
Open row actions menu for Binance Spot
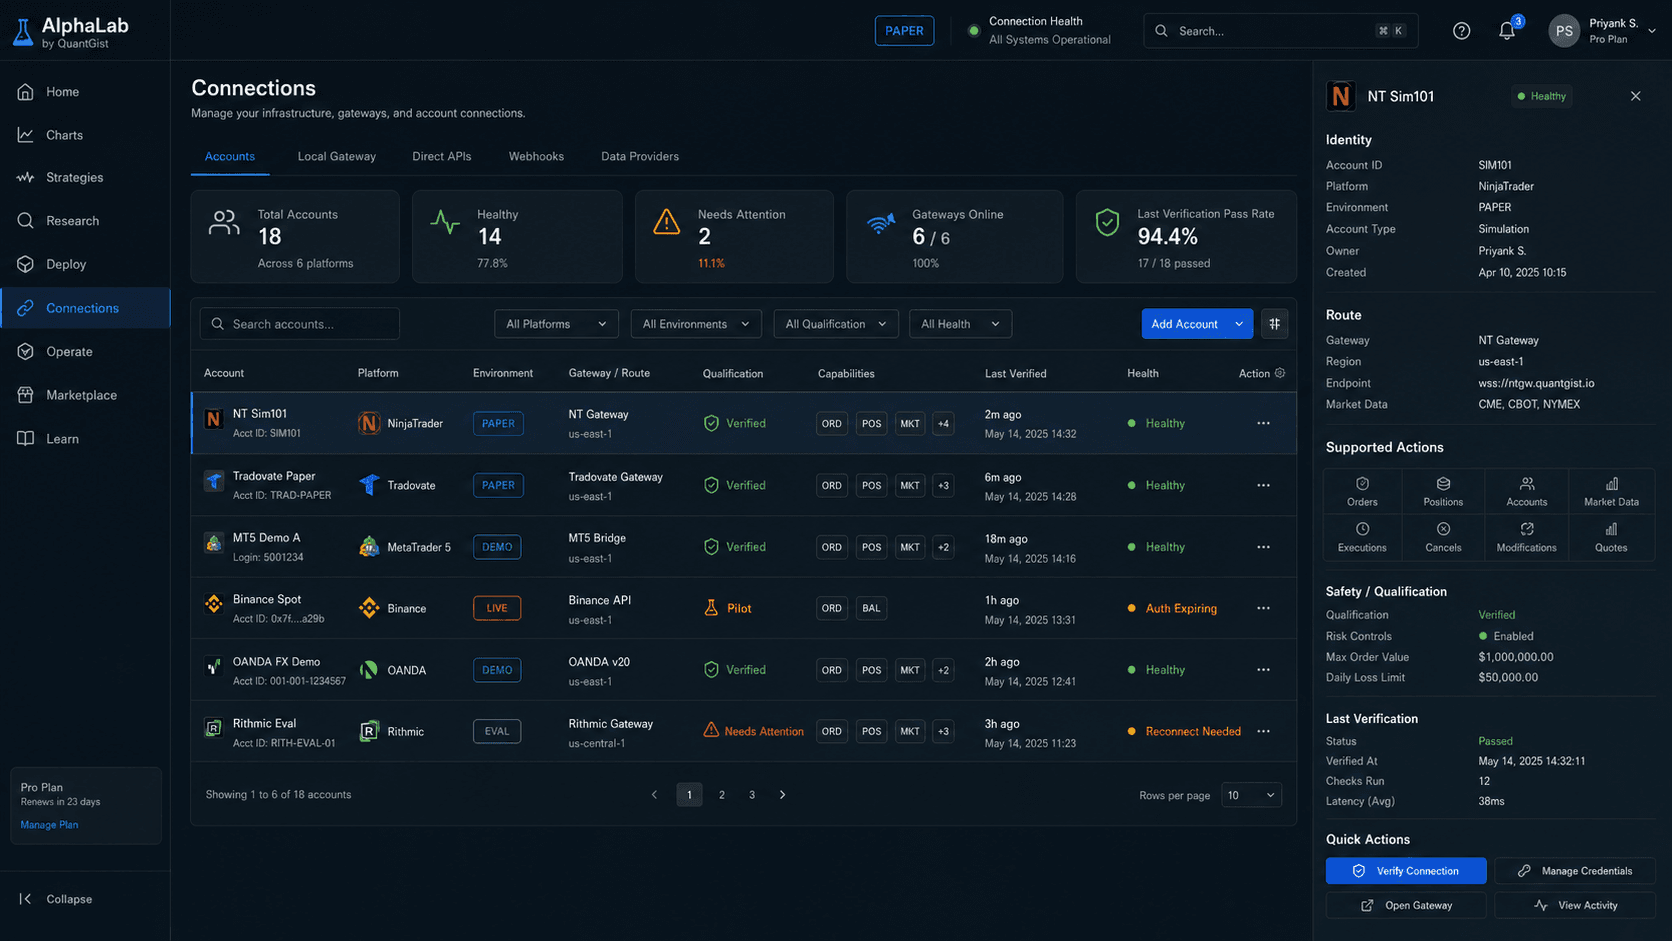(x=1263, y=608)
